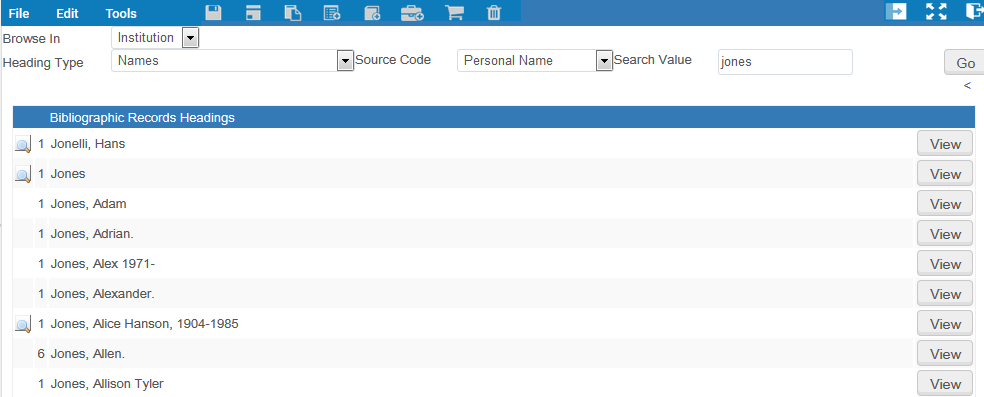The image size is (984, 397).
Task: Click the exit door icon at top right
Action: pyautogui.click(x=974, y=11)
